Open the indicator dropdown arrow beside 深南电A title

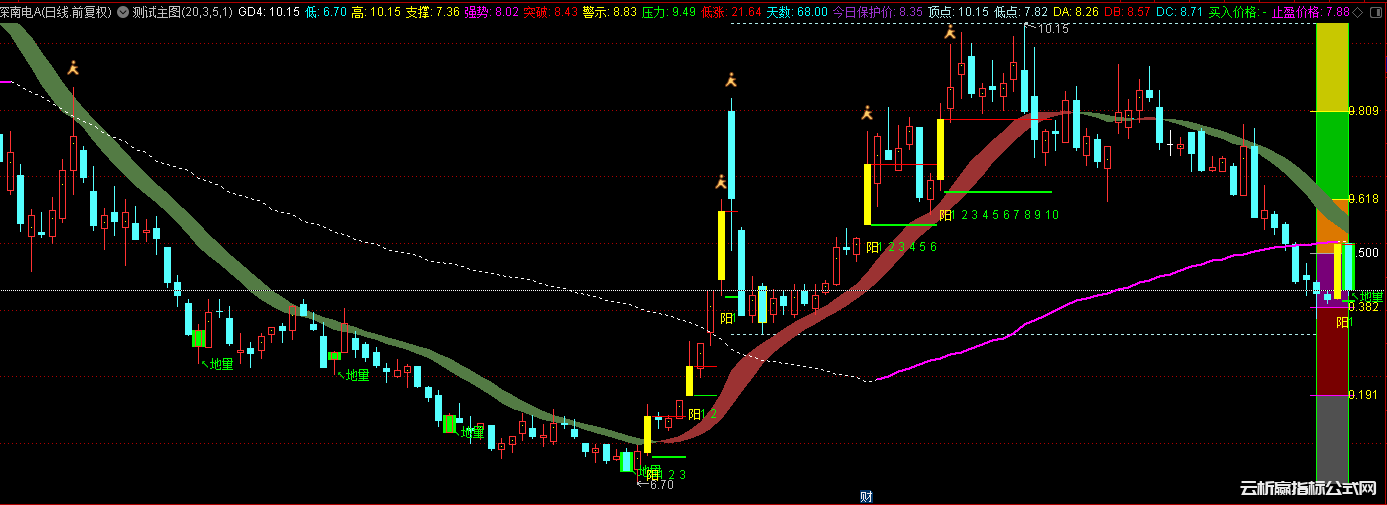pos(121,12)
